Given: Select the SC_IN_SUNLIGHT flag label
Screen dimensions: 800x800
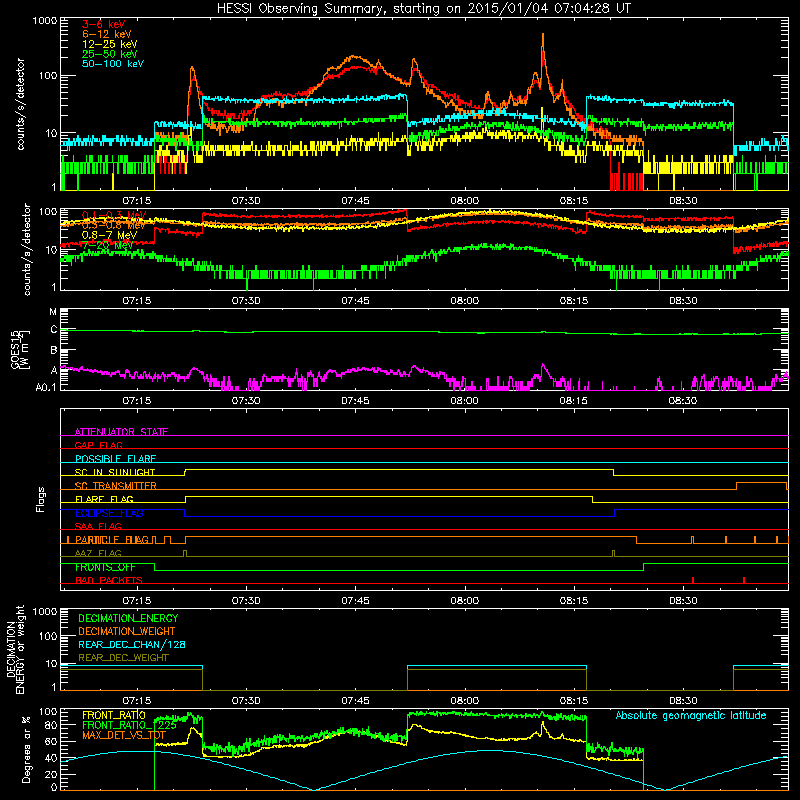Looking at the screenshot, I should pyautogui.click(x=115, y=472).
